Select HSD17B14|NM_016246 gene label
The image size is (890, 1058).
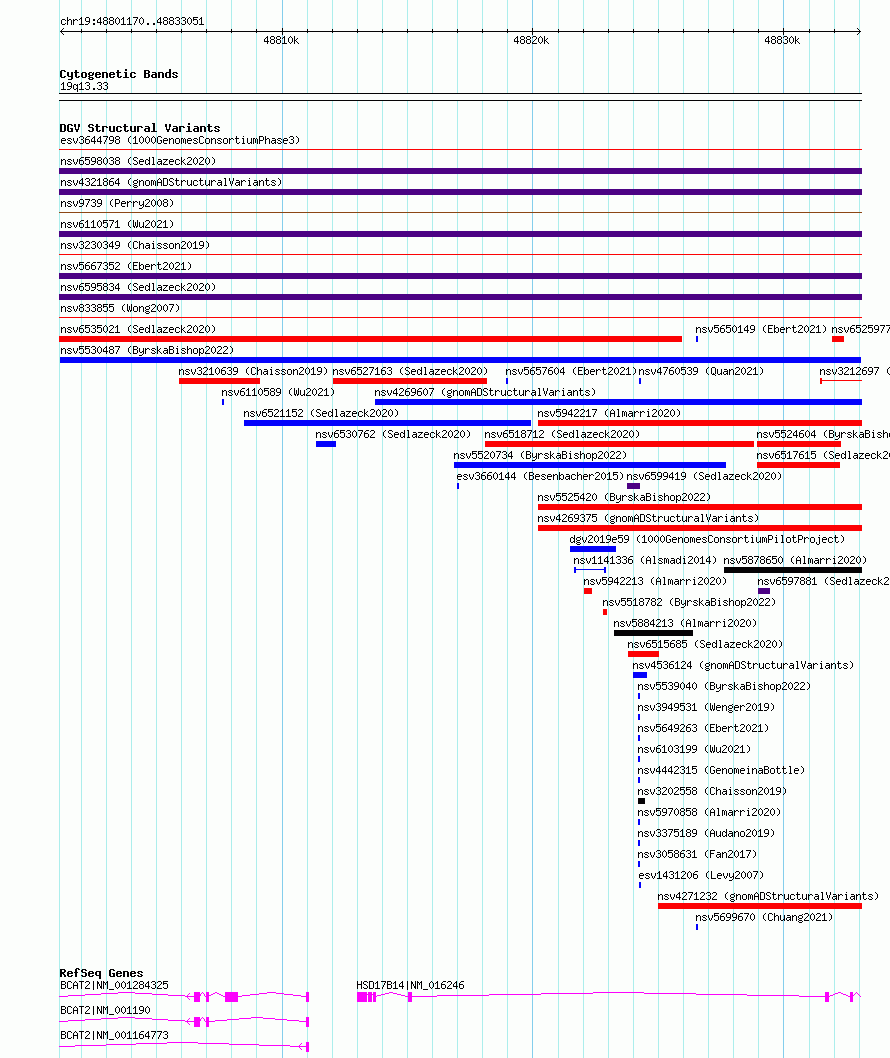[410, 984]
